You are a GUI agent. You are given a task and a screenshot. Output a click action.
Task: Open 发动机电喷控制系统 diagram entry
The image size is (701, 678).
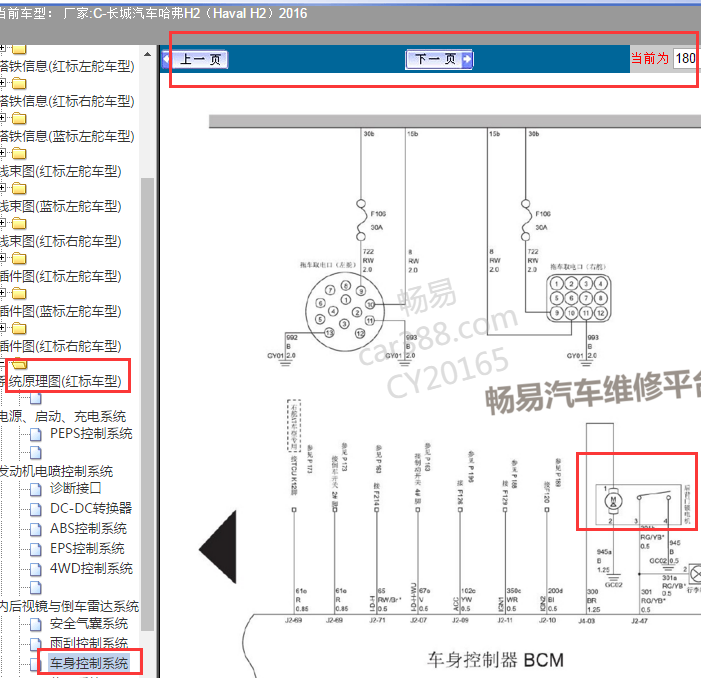click(x=56, y=471)
